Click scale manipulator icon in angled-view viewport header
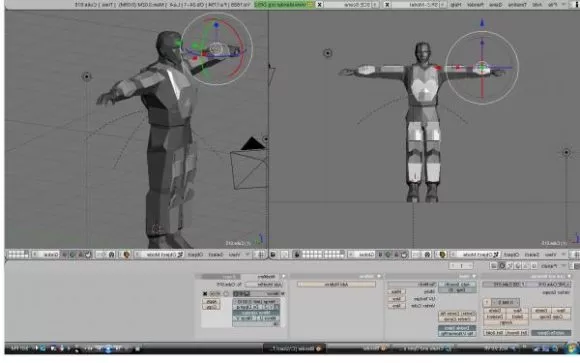Image resolution: width=580 pixels, height=363 pixels. tap(64, 255)
